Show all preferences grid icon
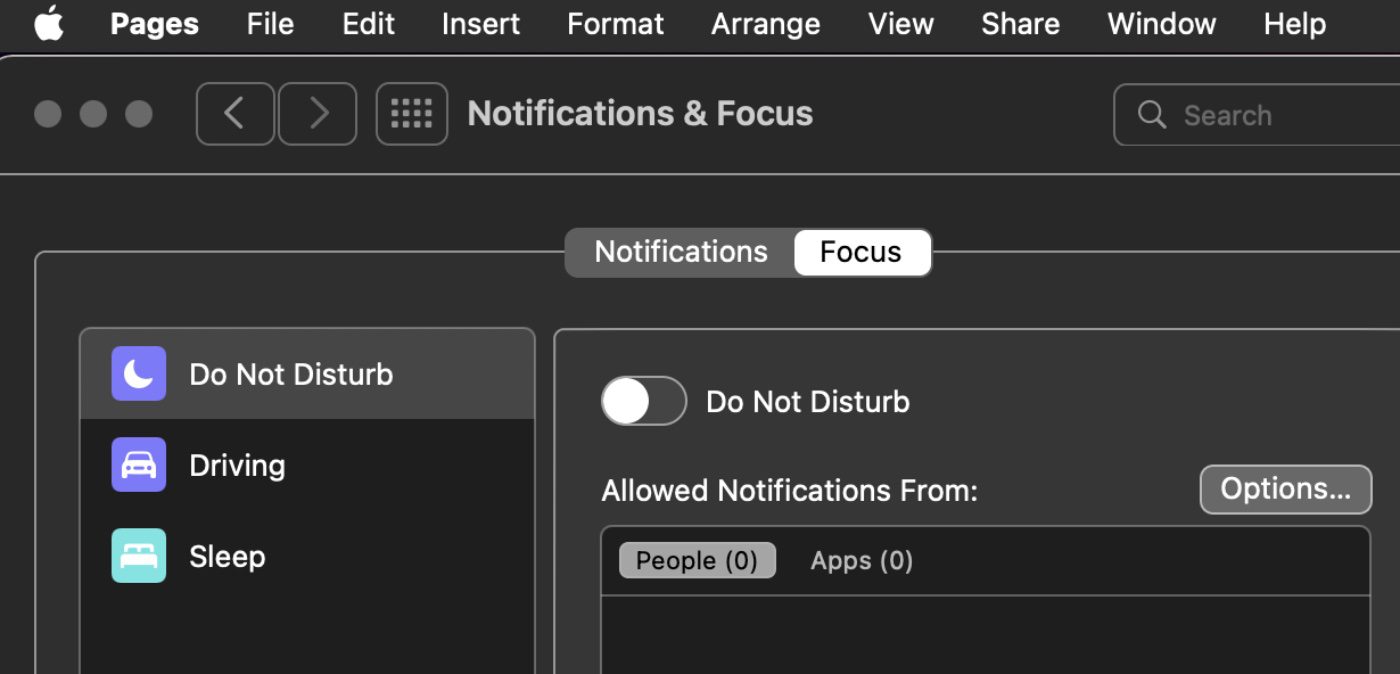Screen dimensions: 1400x674 tap(411, 114)
